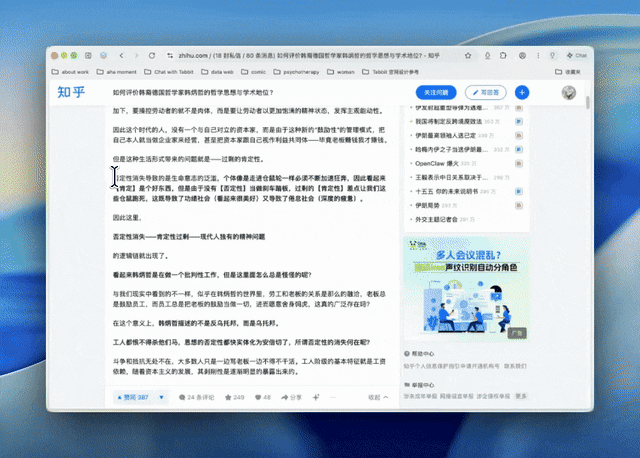Click the lightbulb icon in browser toolbar

(552, 56)
